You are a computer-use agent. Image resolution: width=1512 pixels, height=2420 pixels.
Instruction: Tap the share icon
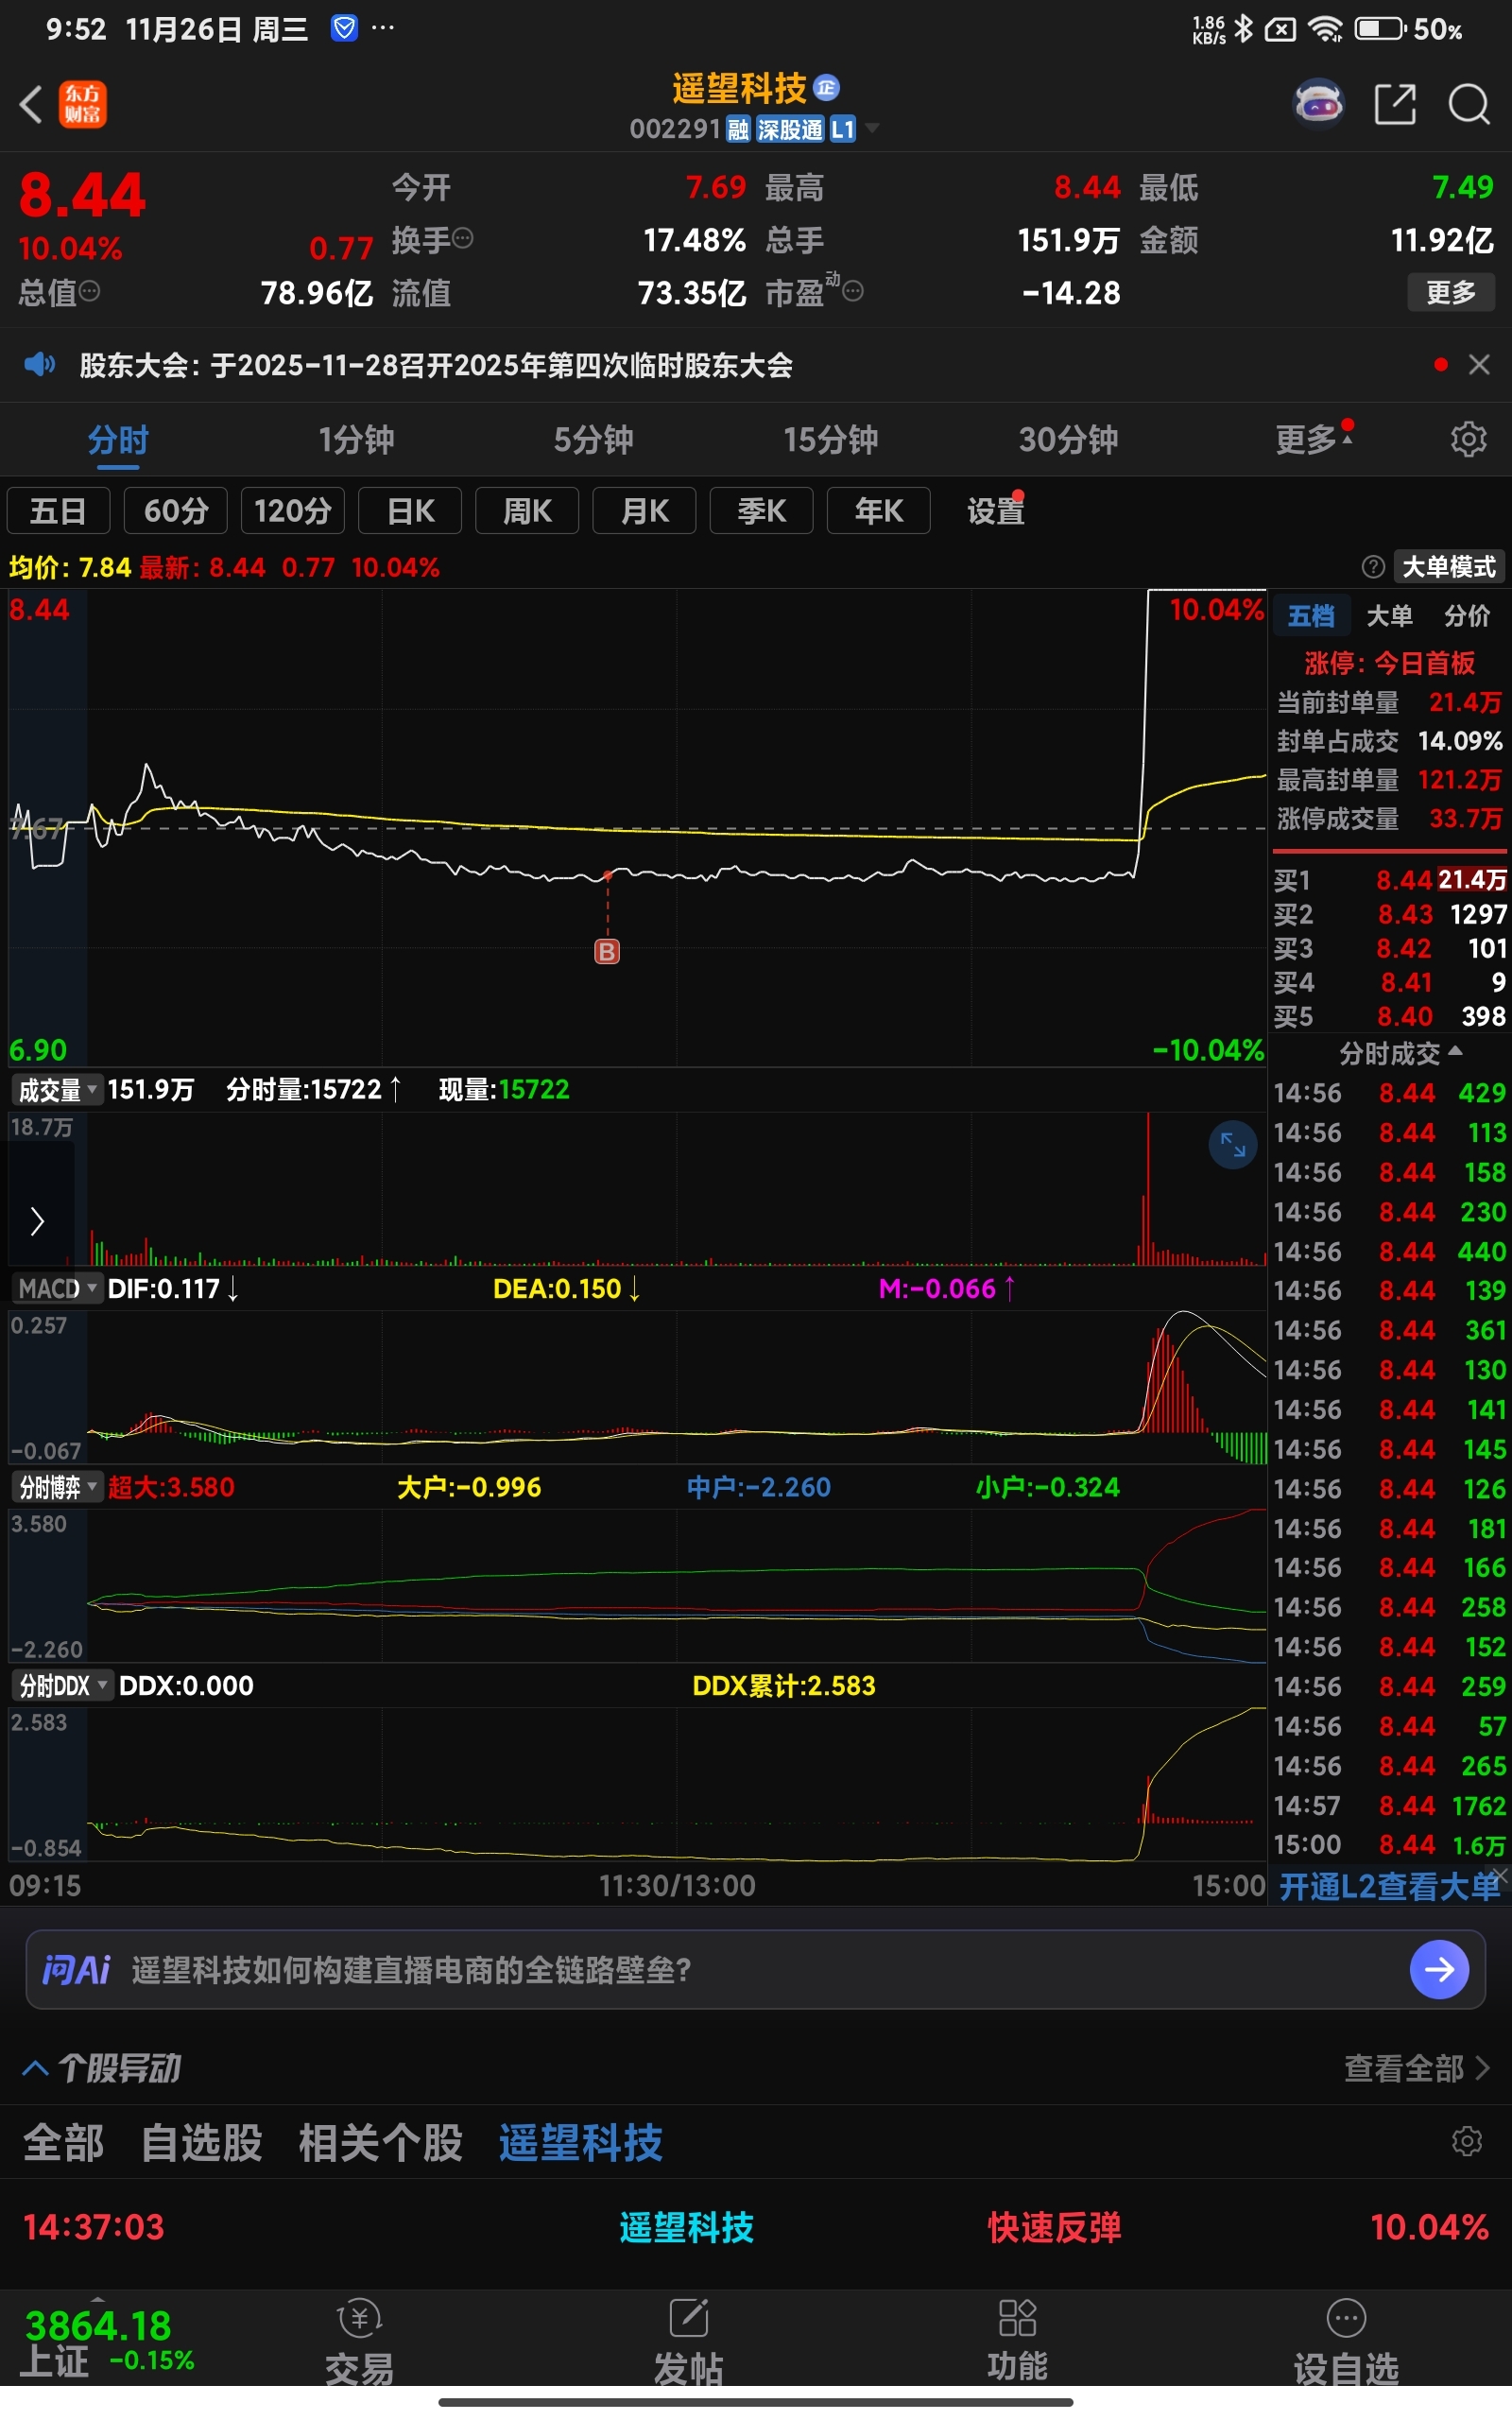point(1395,104)
